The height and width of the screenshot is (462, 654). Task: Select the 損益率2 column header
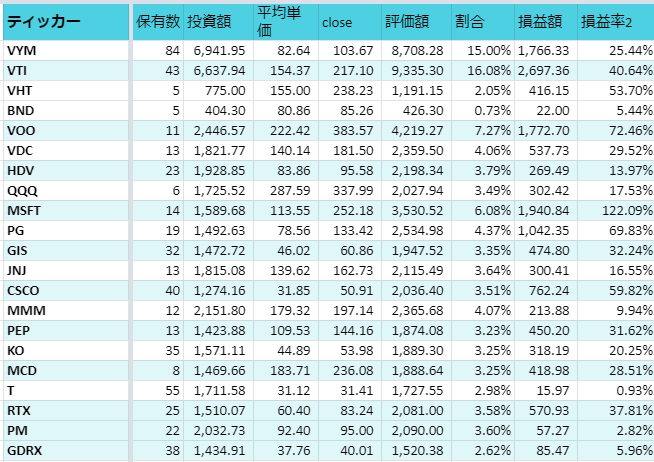[x=616, y=22]
